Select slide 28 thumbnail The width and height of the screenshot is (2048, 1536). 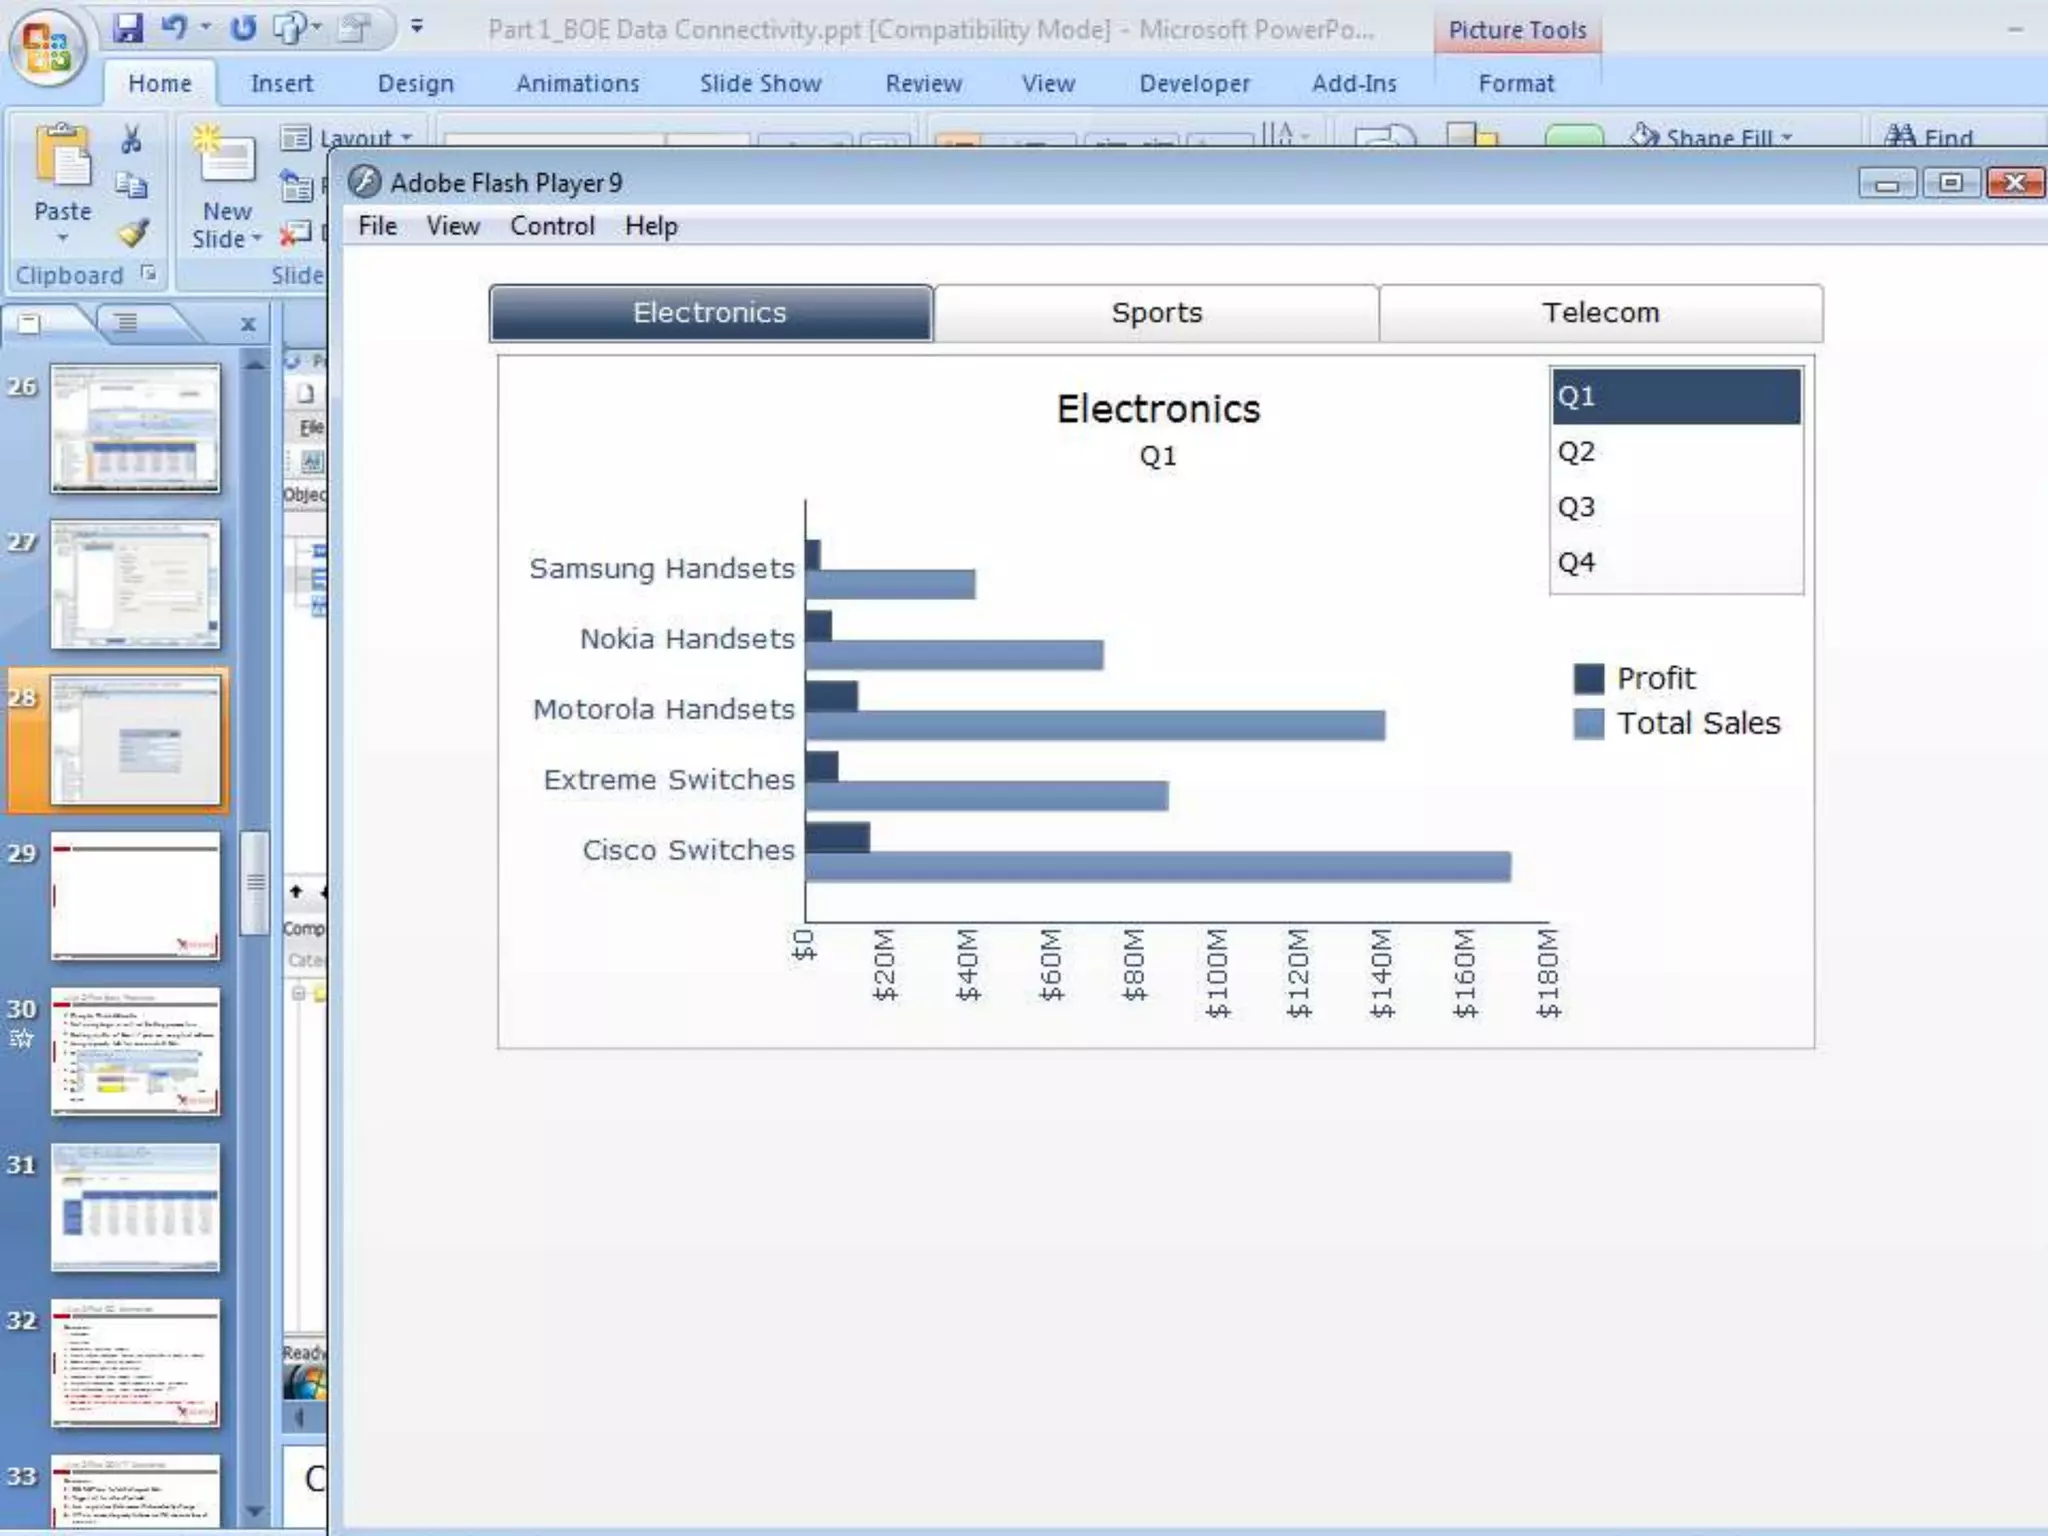pos(135,740)
